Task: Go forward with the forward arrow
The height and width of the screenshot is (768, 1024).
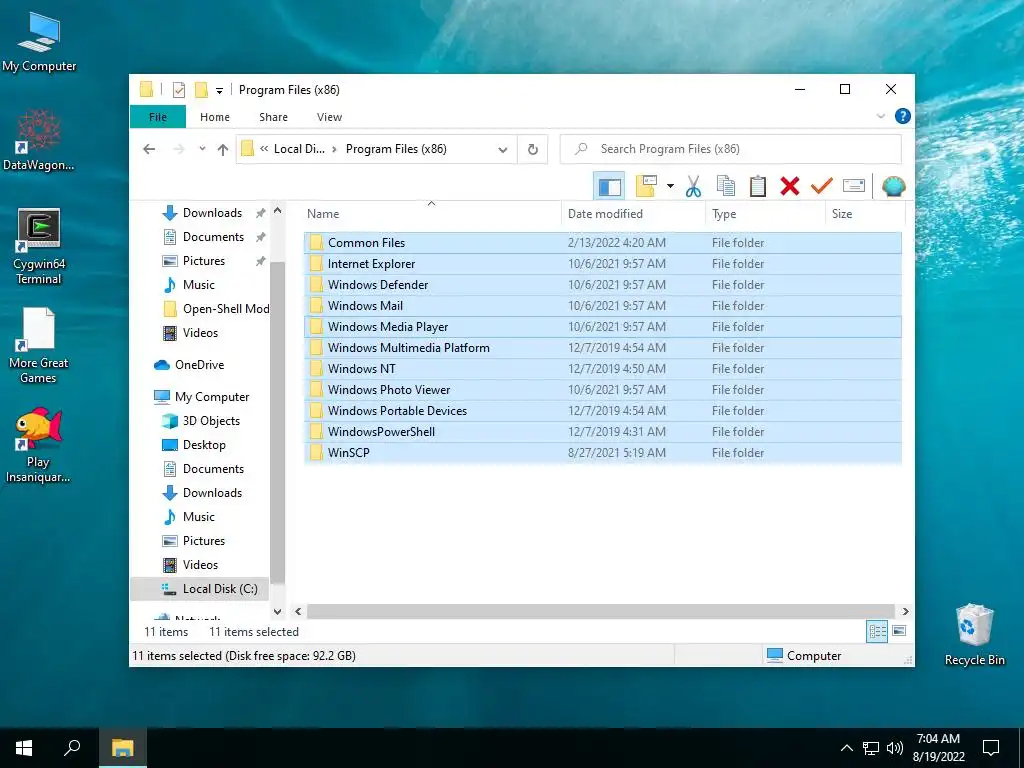Action: click(x=179, y=149)
